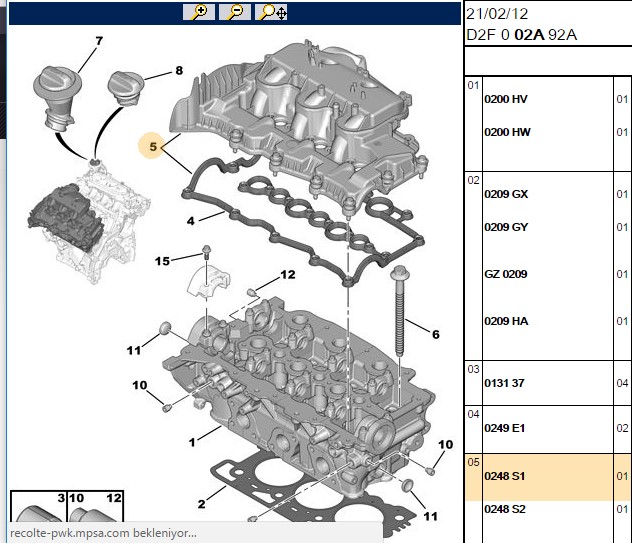Select part number 0131 37
Screen dimensions: 632x543
click(504, 383)
